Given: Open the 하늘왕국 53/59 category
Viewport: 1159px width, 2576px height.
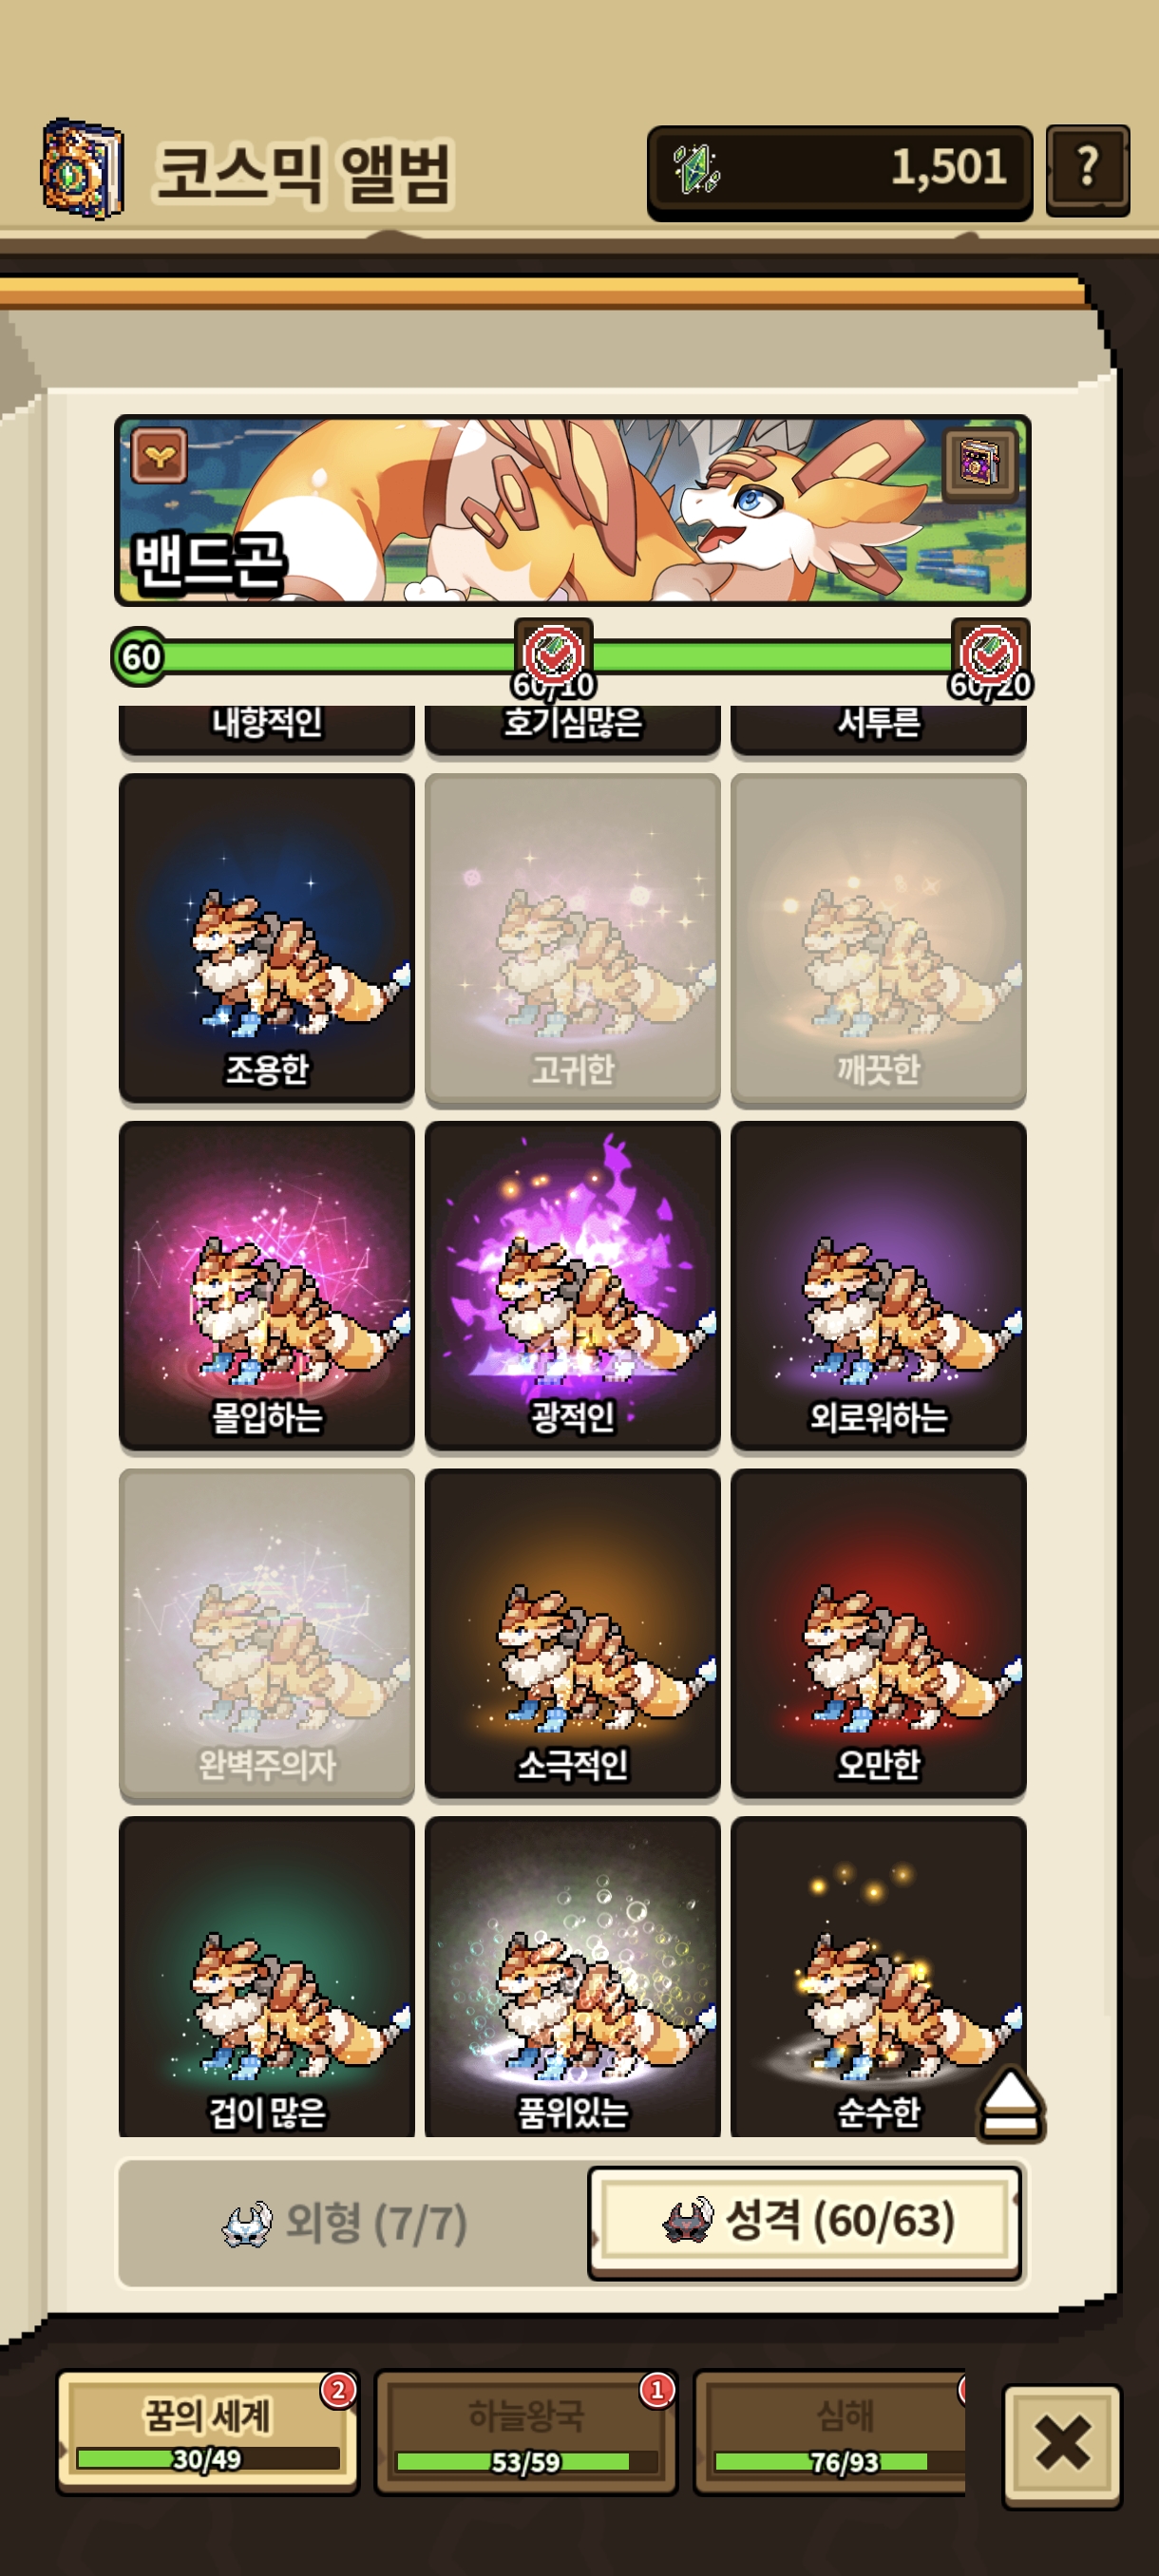Looking at the screenshot, I should [x=526, y=2432].
